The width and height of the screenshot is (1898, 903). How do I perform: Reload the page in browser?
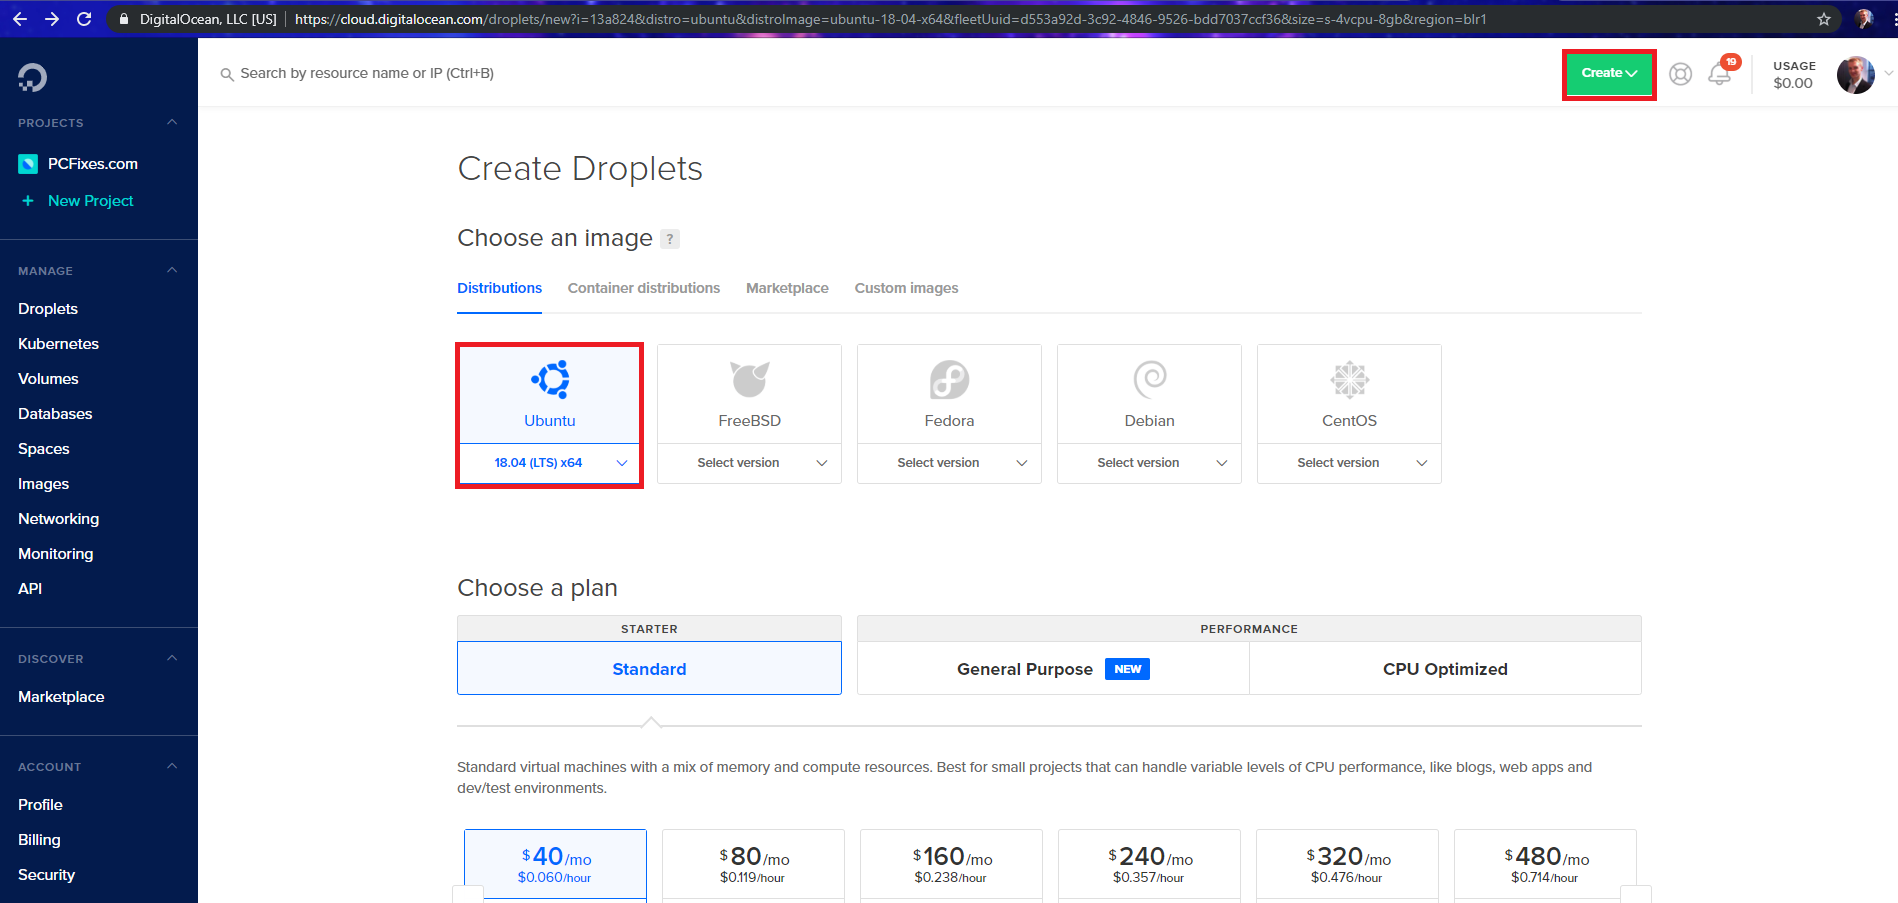point(84,19)
